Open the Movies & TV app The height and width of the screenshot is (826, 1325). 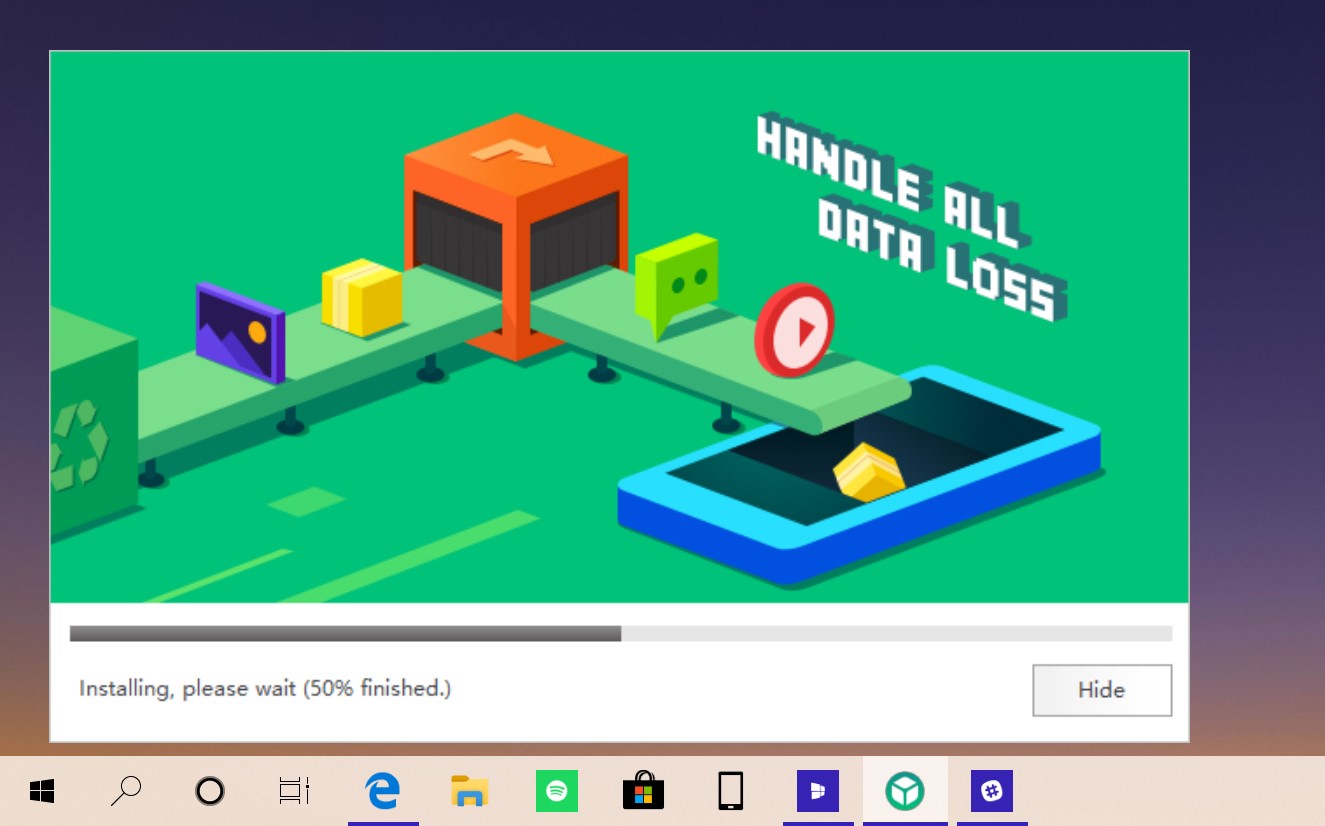[x=818, y=790]
